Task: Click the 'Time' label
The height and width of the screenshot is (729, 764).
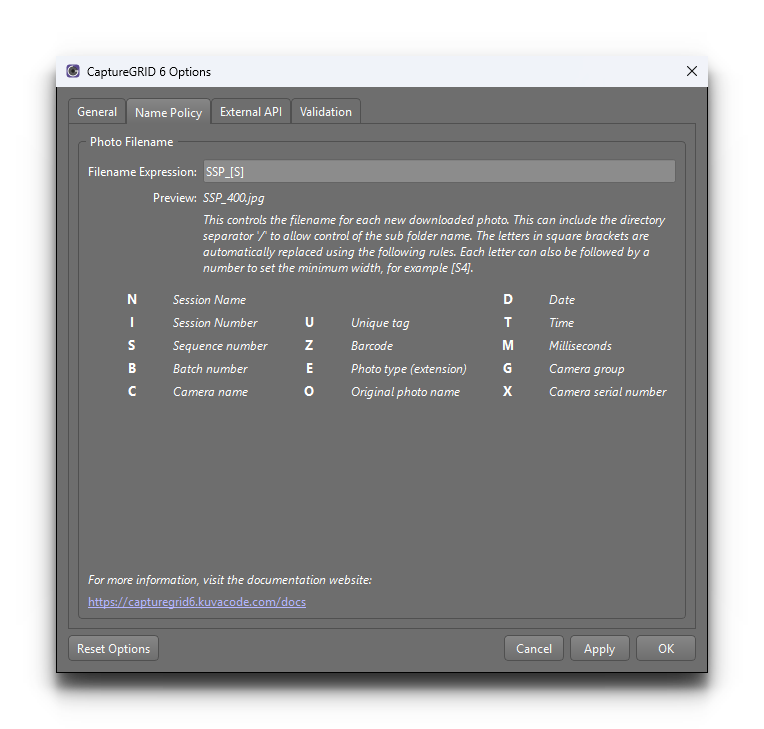Action: click(561, 323)
